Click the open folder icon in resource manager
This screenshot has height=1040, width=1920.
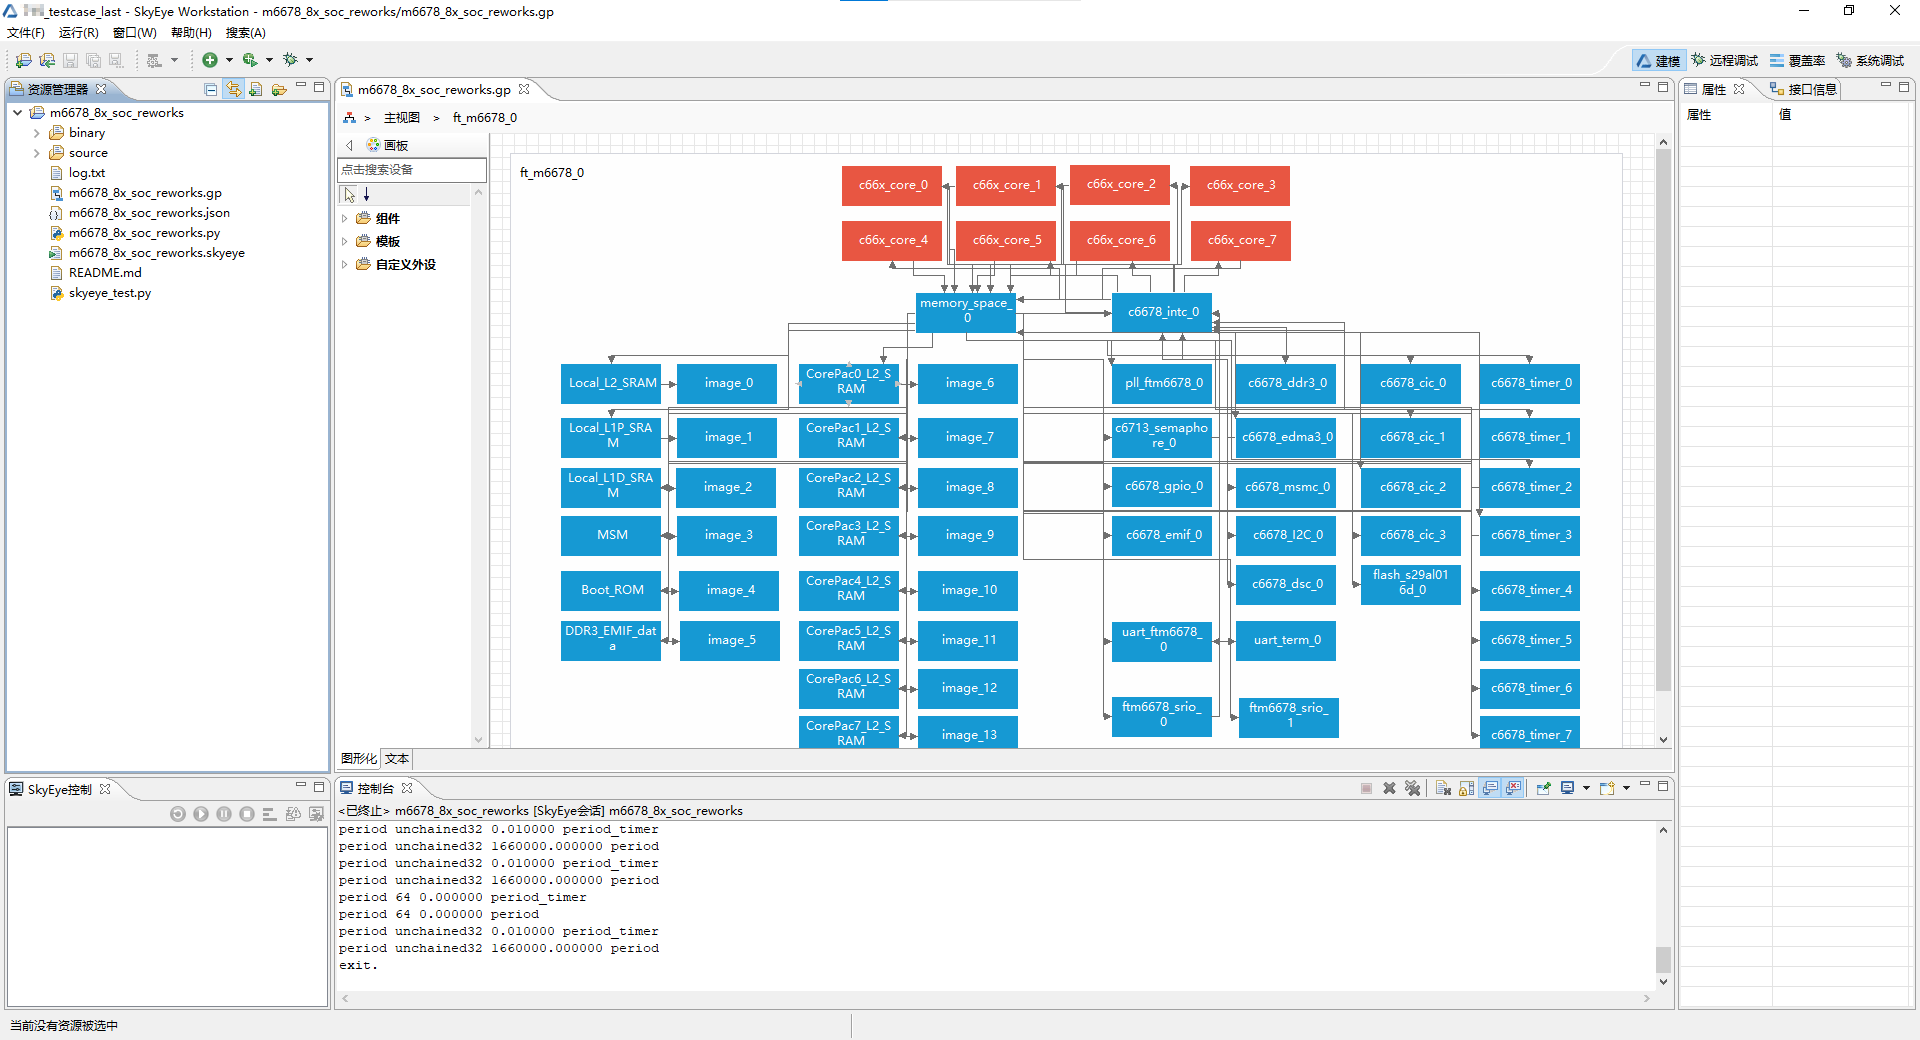(x=279, y=89)
